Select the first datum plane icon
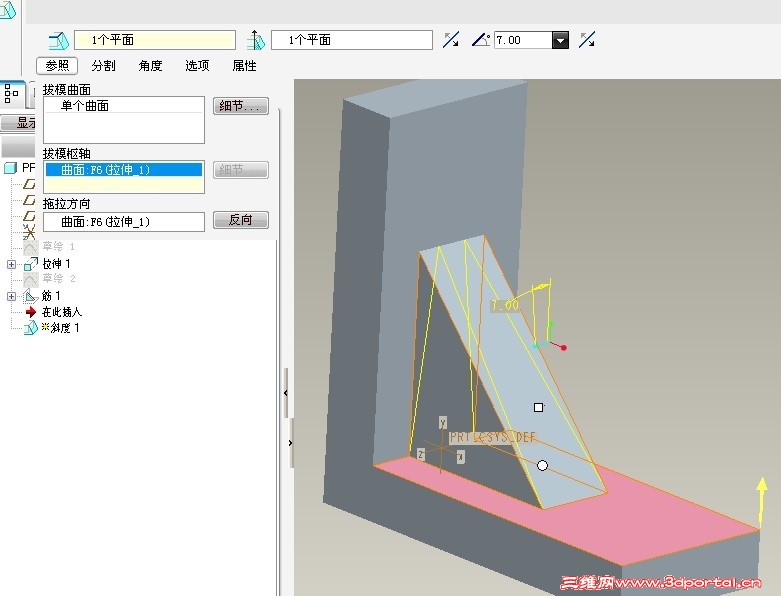Image resolution: width=781 pixels, height=596 pixels. coord(29,184)
